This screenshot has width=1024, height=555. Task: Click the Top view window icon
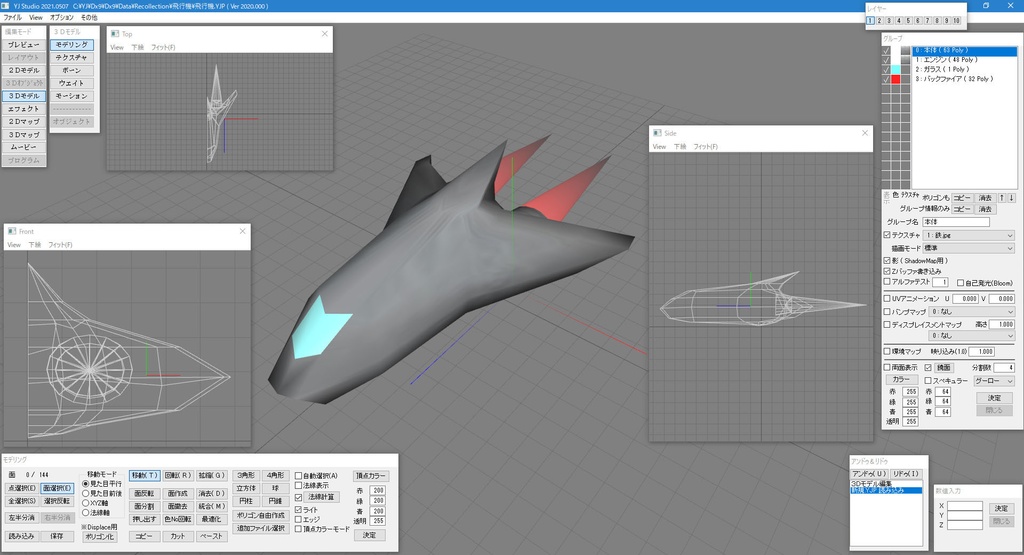(115, 34)
